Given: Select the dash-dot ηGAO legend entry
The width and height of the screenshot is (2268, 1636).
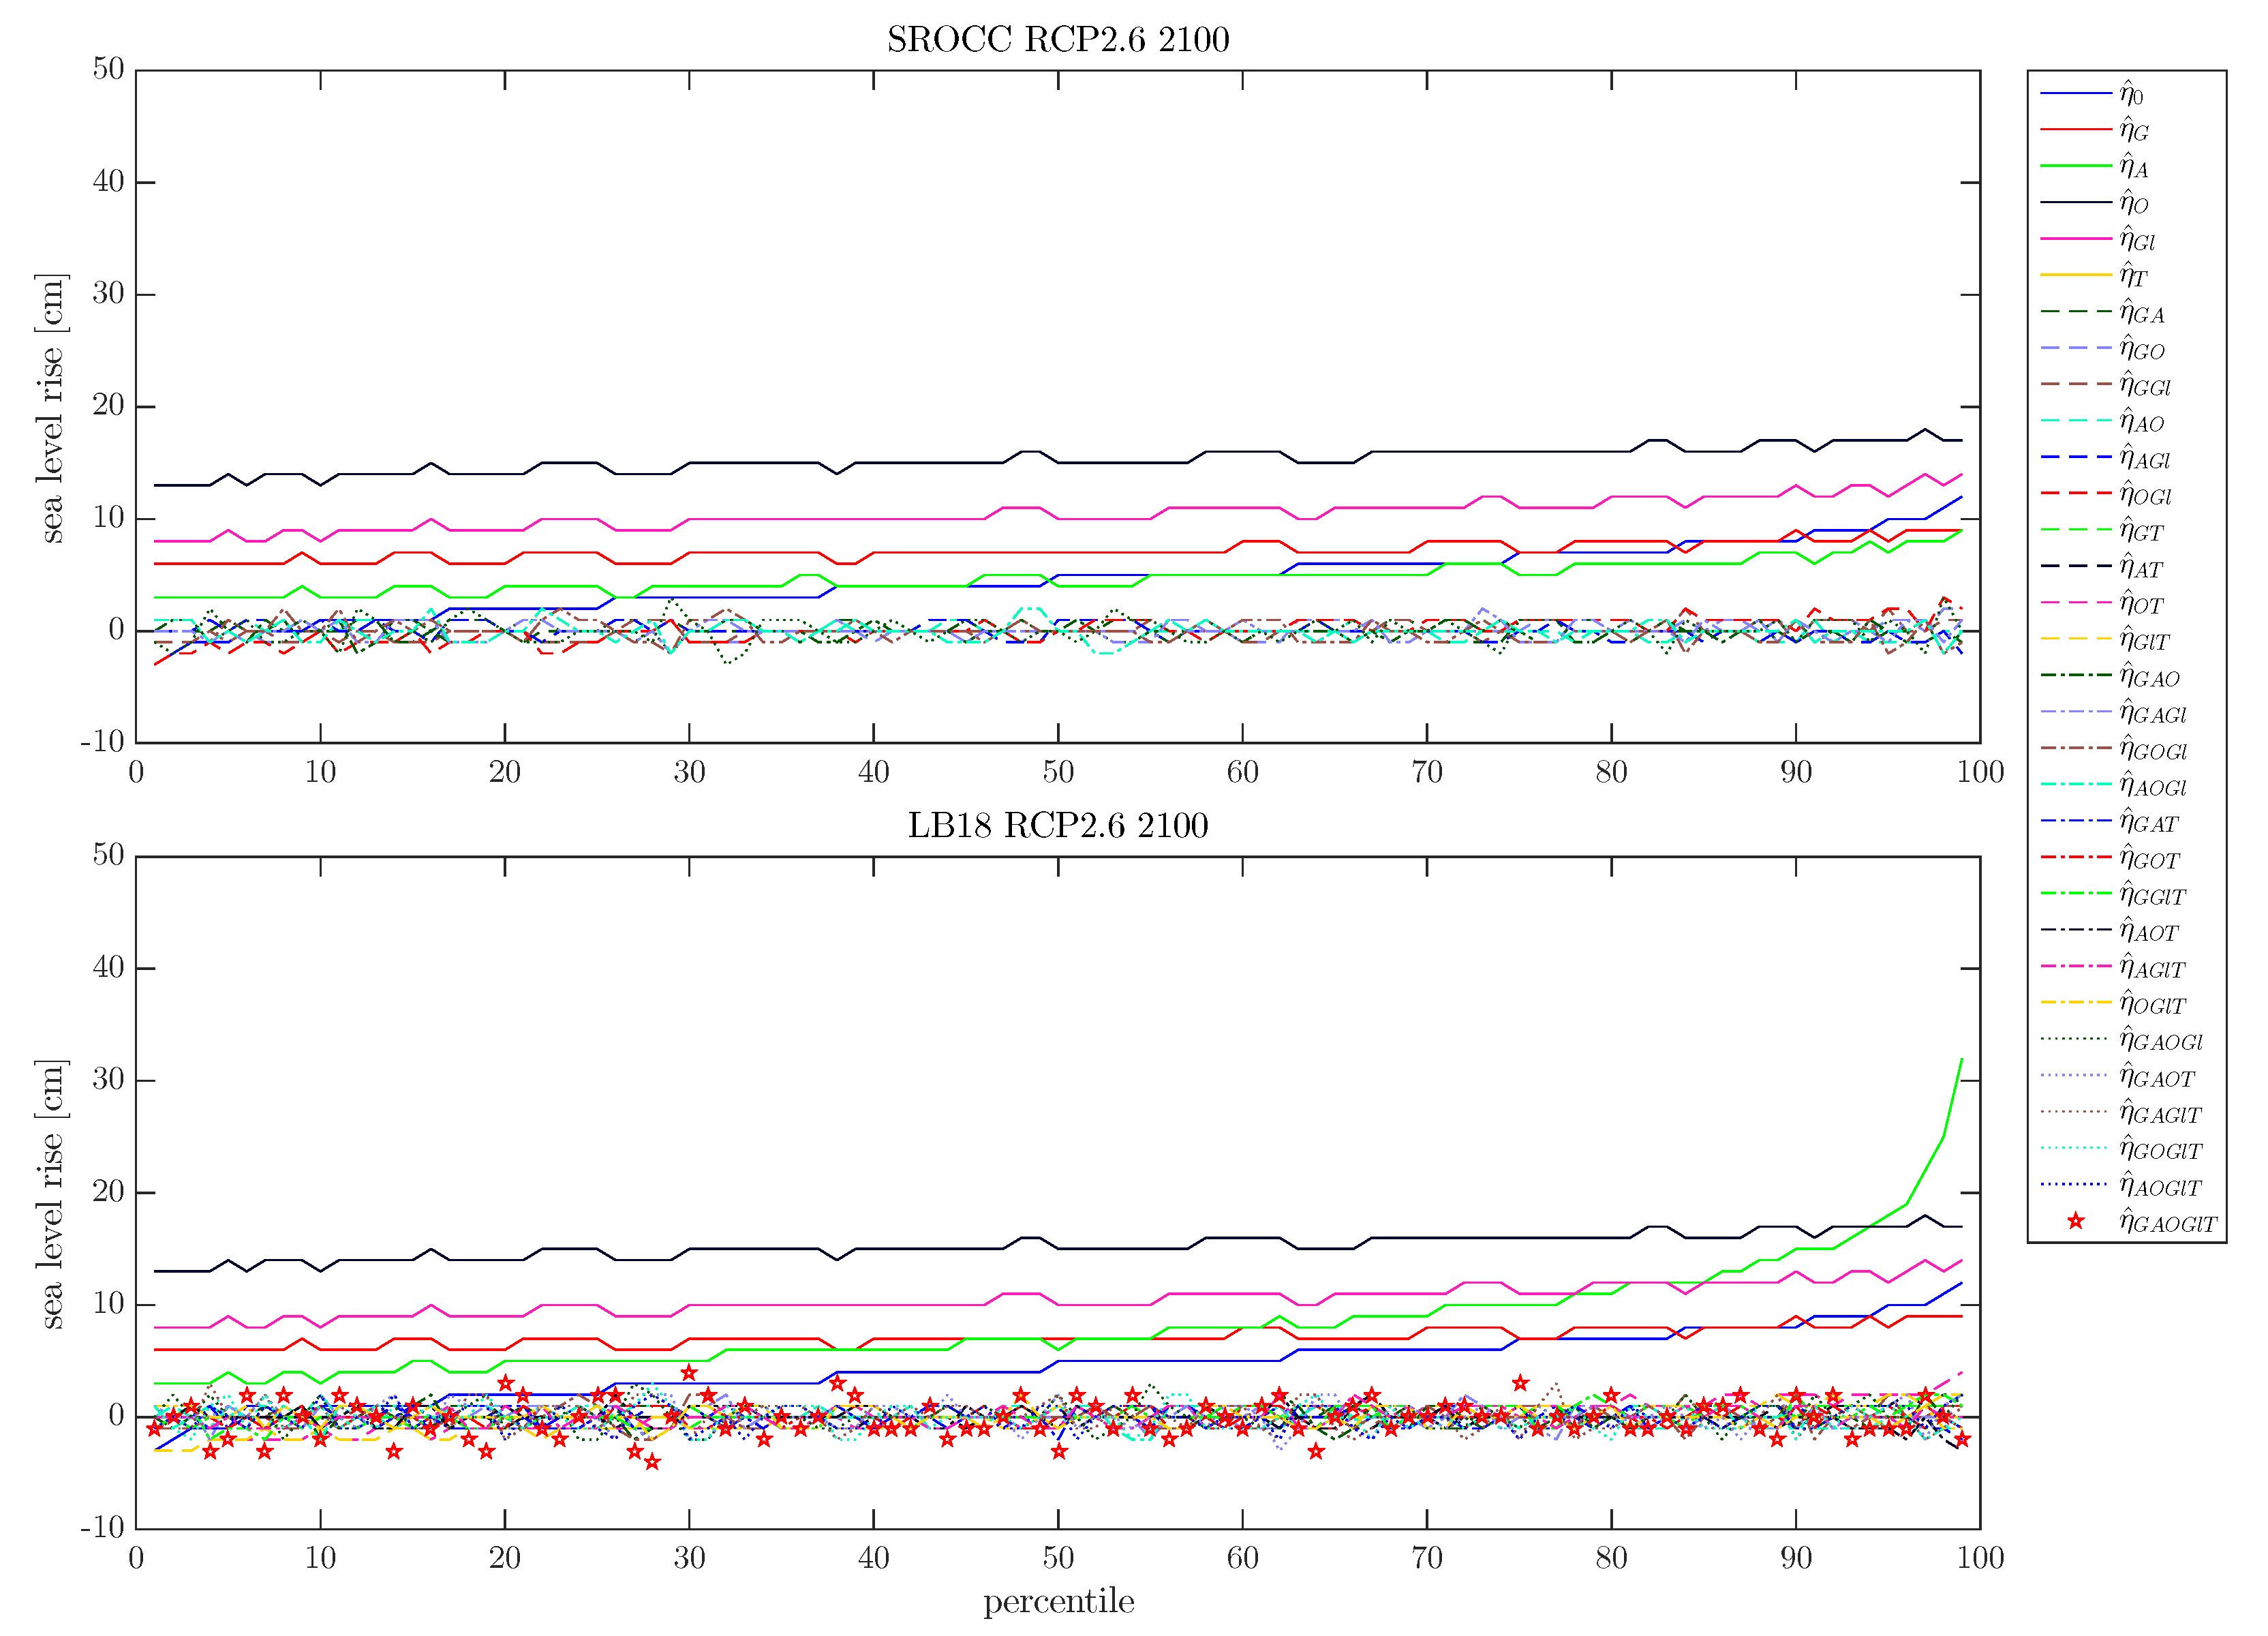Looking at the screenshot, I should [2076, 676].
